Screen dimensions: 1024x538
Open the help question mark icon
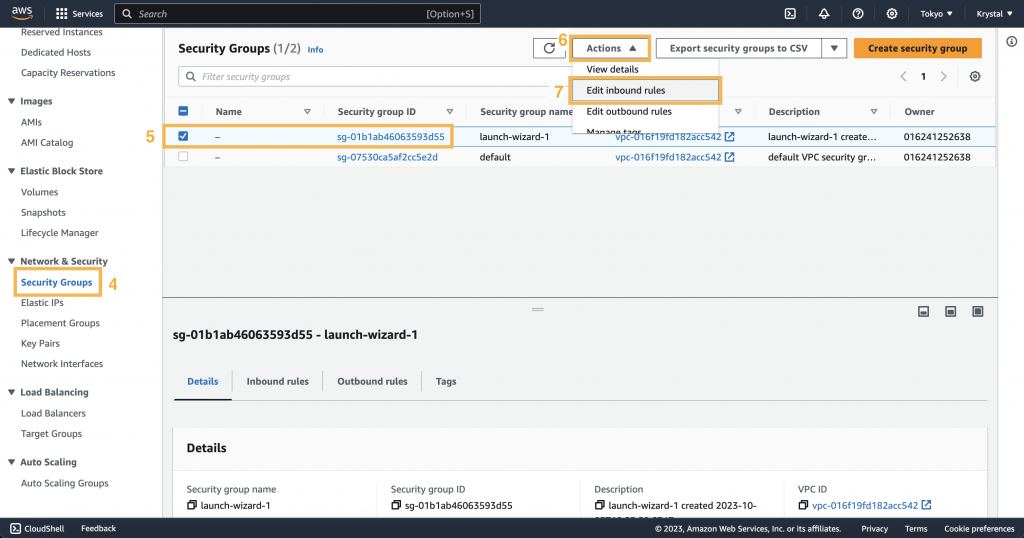(x=858, y=14)
